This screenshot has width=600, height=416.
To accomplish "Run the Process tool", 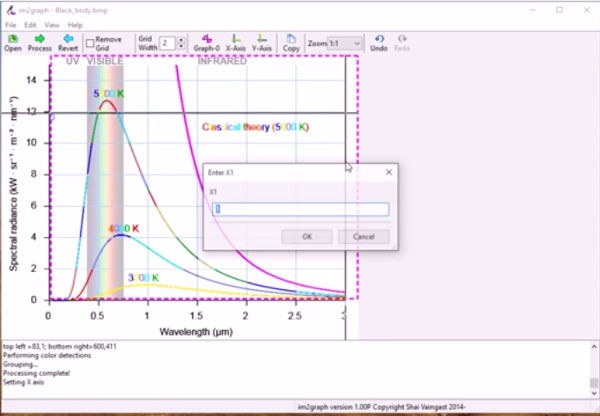I will 40,41.
